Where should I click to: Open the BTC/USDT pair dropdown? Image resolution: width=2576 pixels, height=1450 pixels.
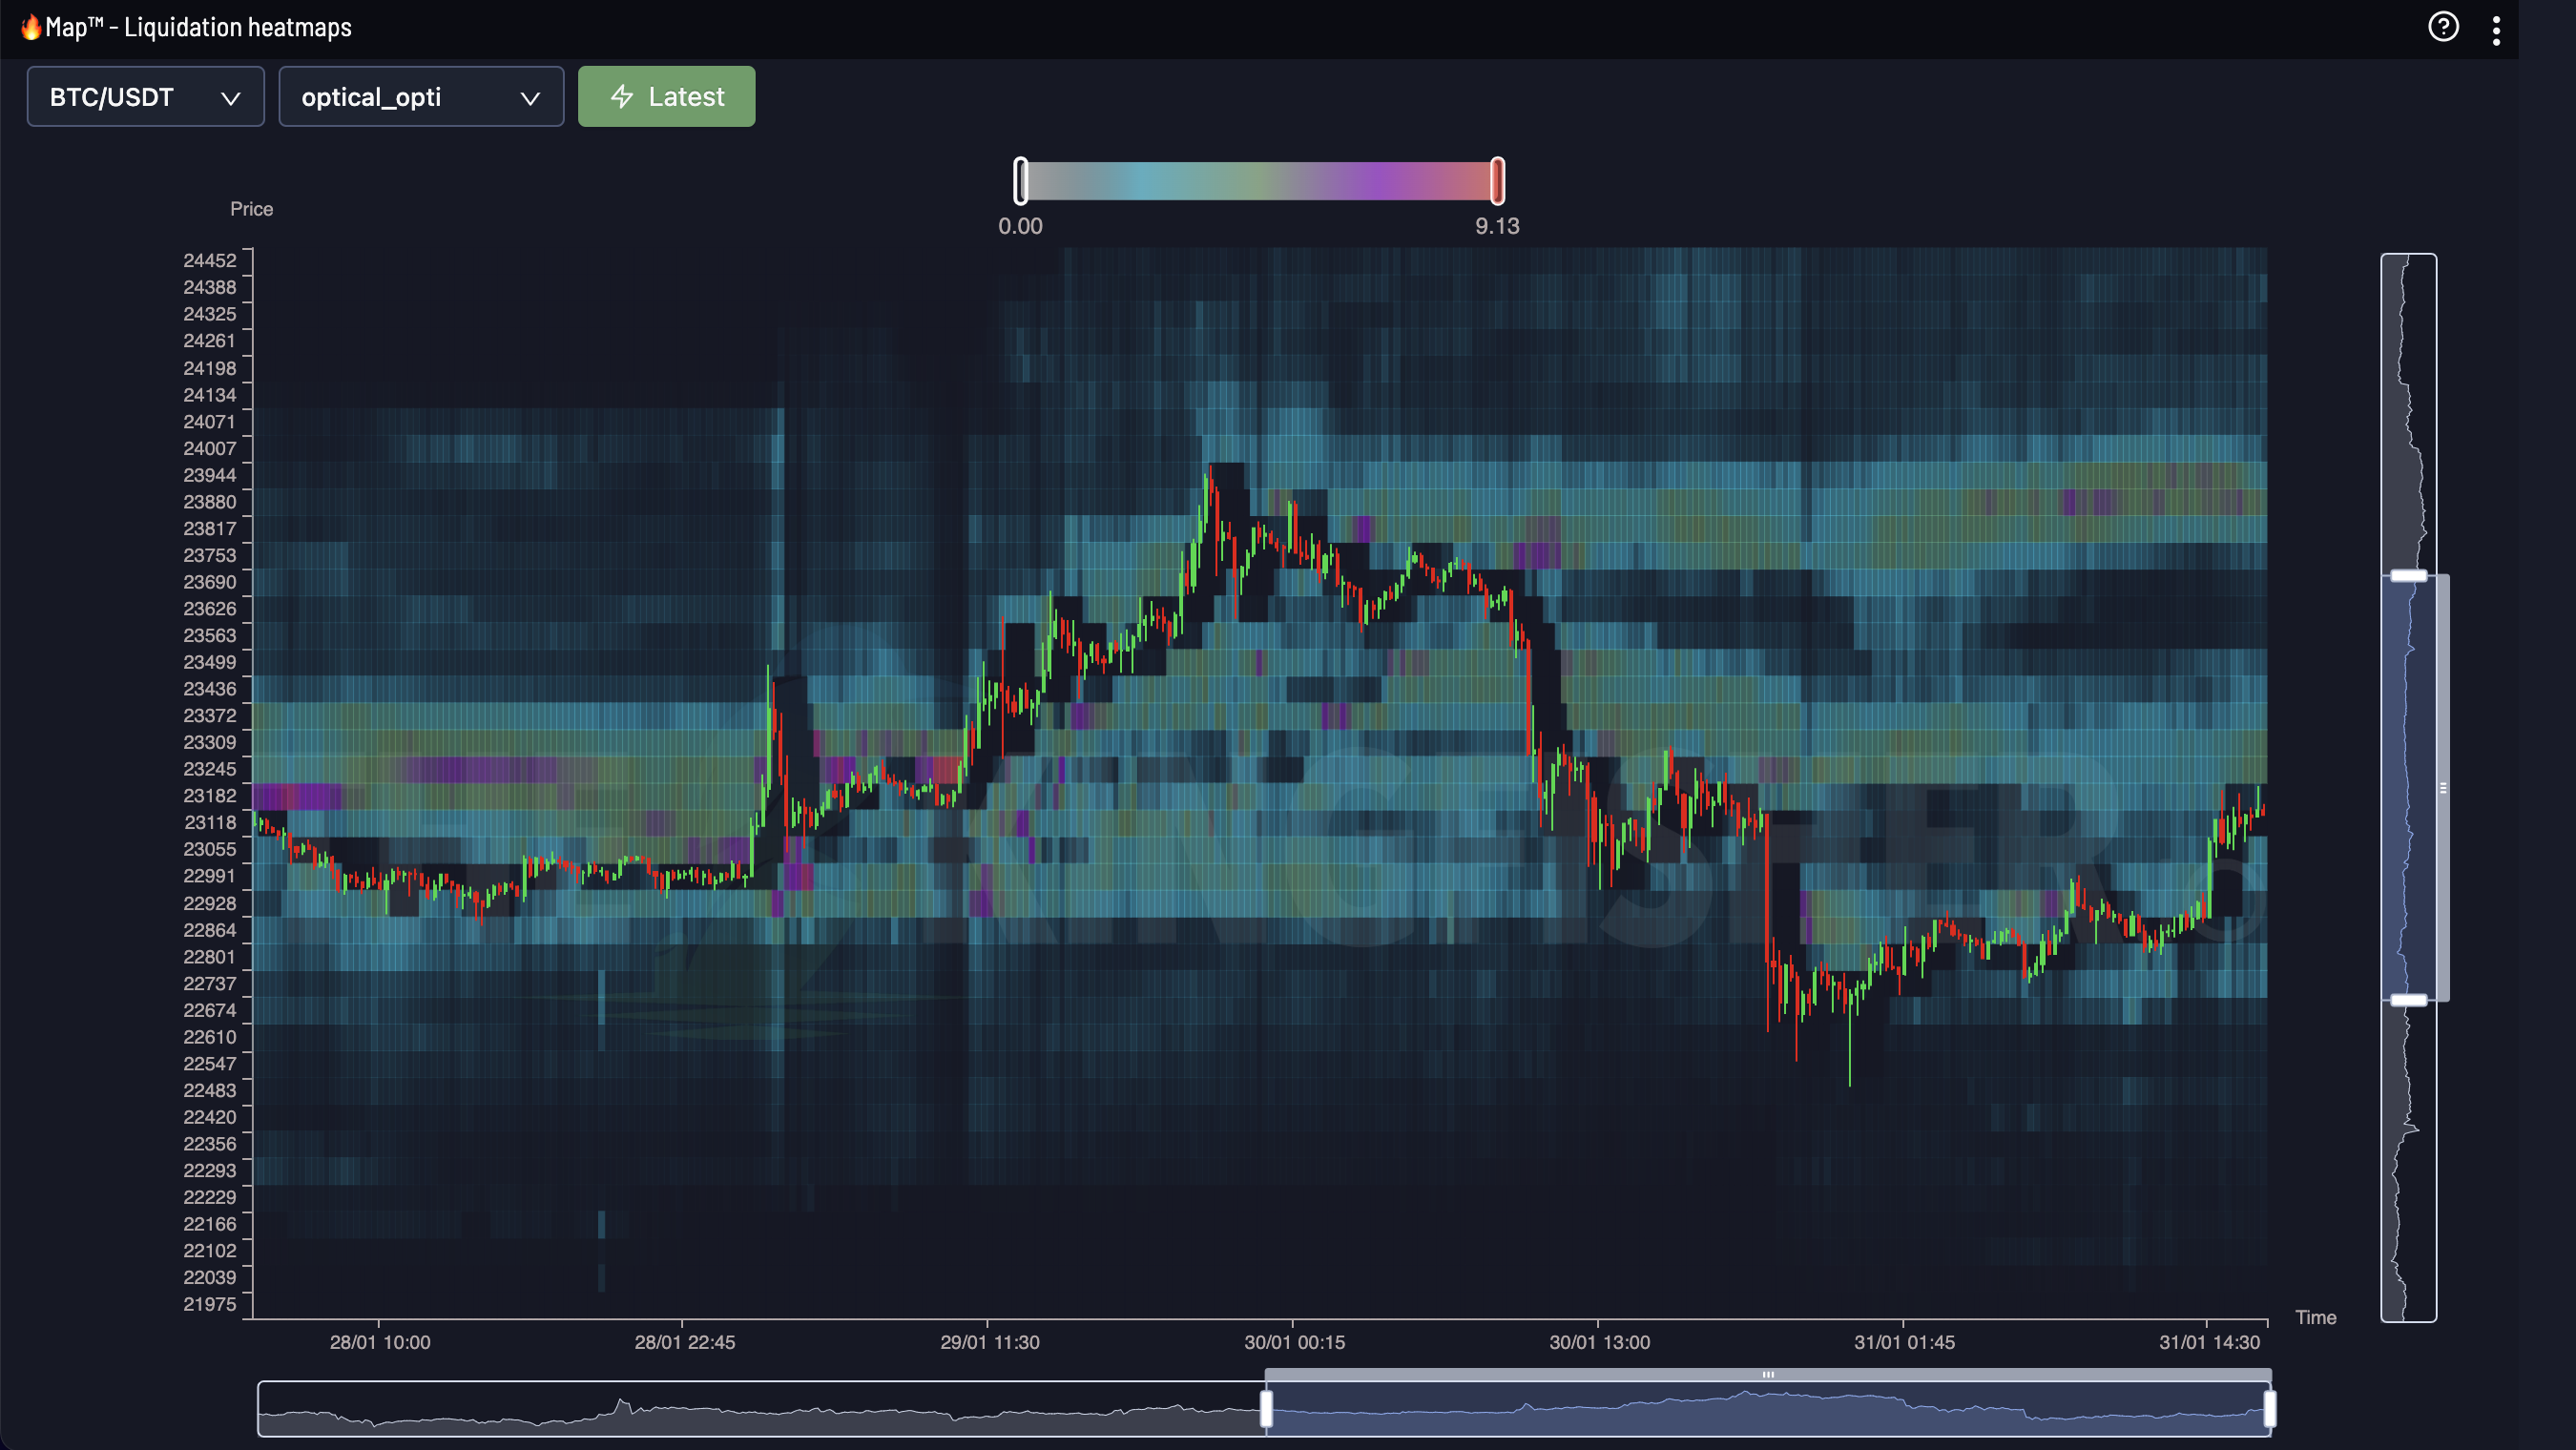point(145,97)
